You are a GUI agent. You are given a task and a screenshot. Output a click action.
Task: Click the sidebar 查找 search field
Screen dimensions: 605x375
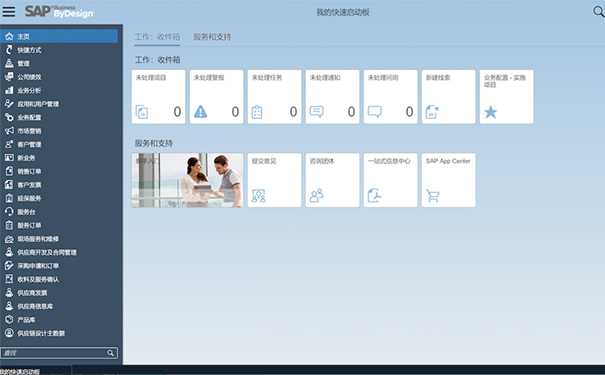point(59,353)
